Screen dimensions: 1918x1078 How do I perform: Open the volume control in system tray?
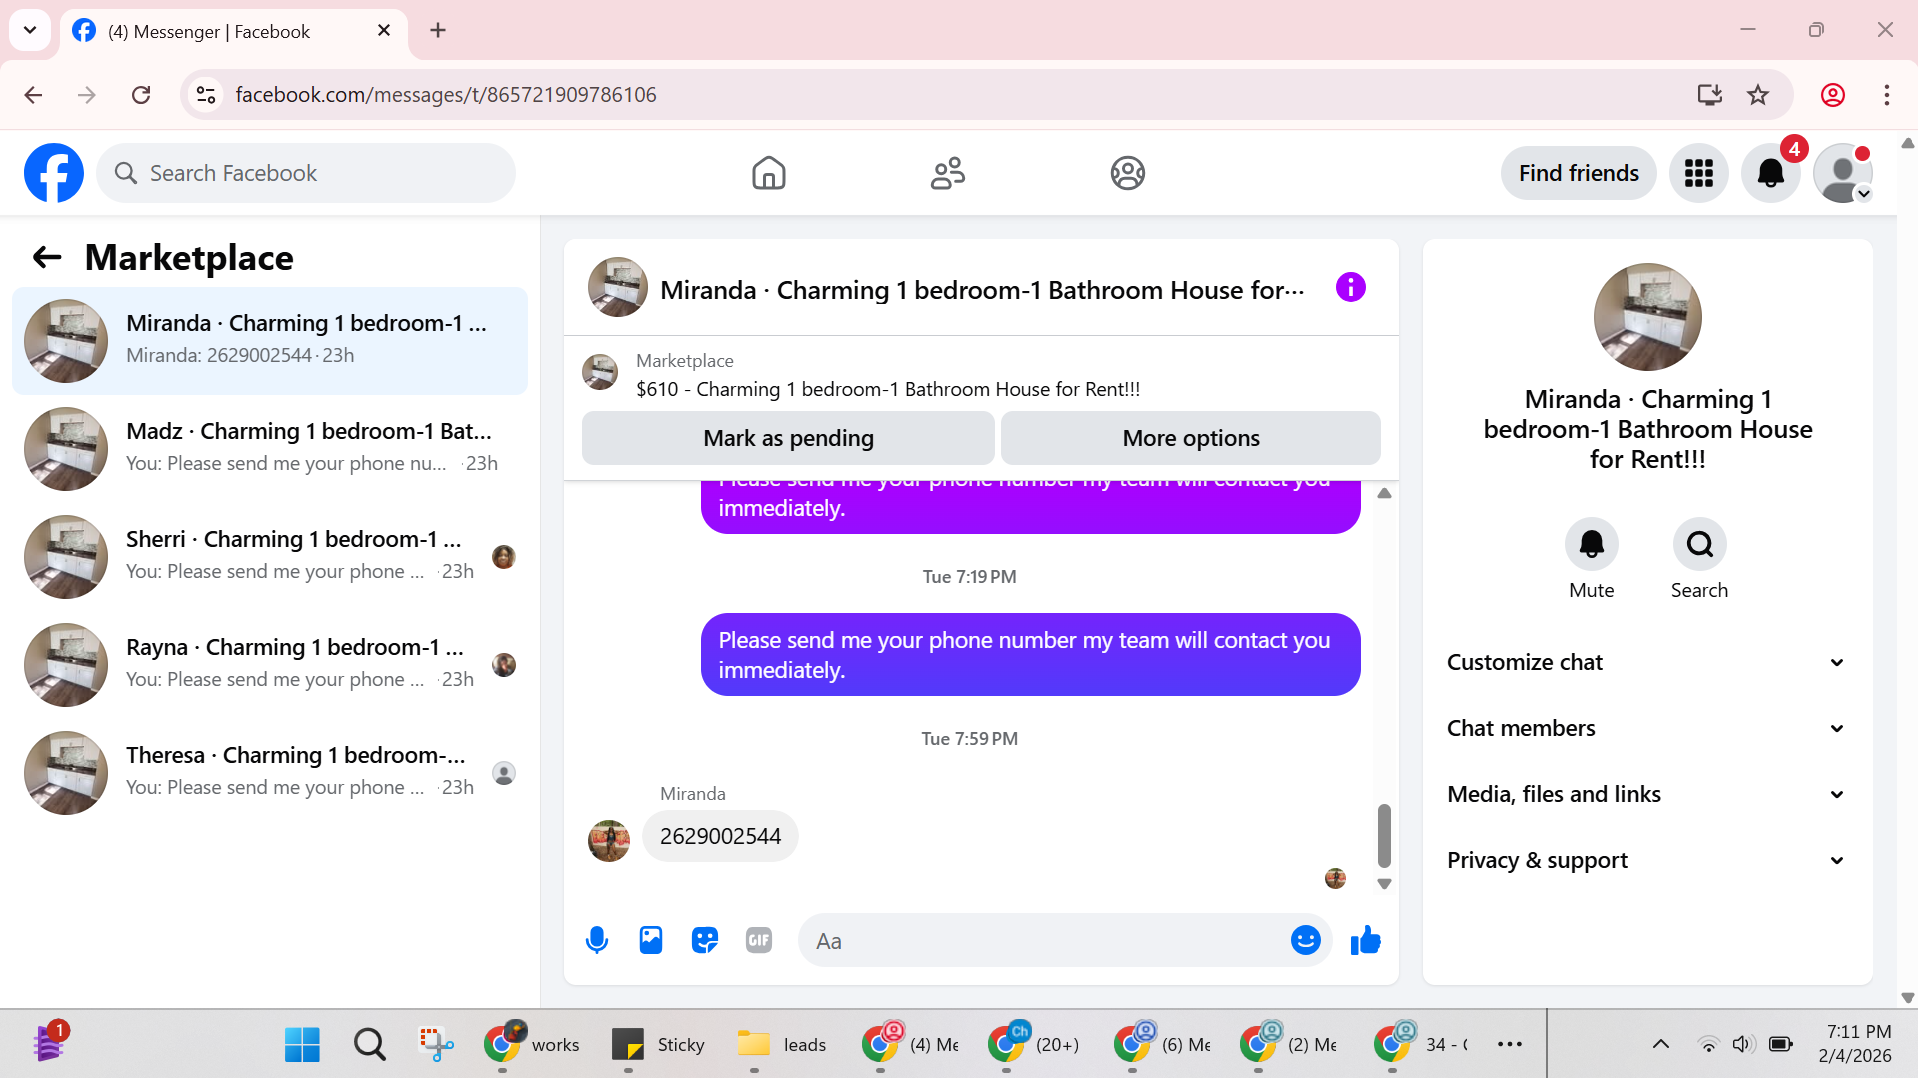click(1742, 1044)
